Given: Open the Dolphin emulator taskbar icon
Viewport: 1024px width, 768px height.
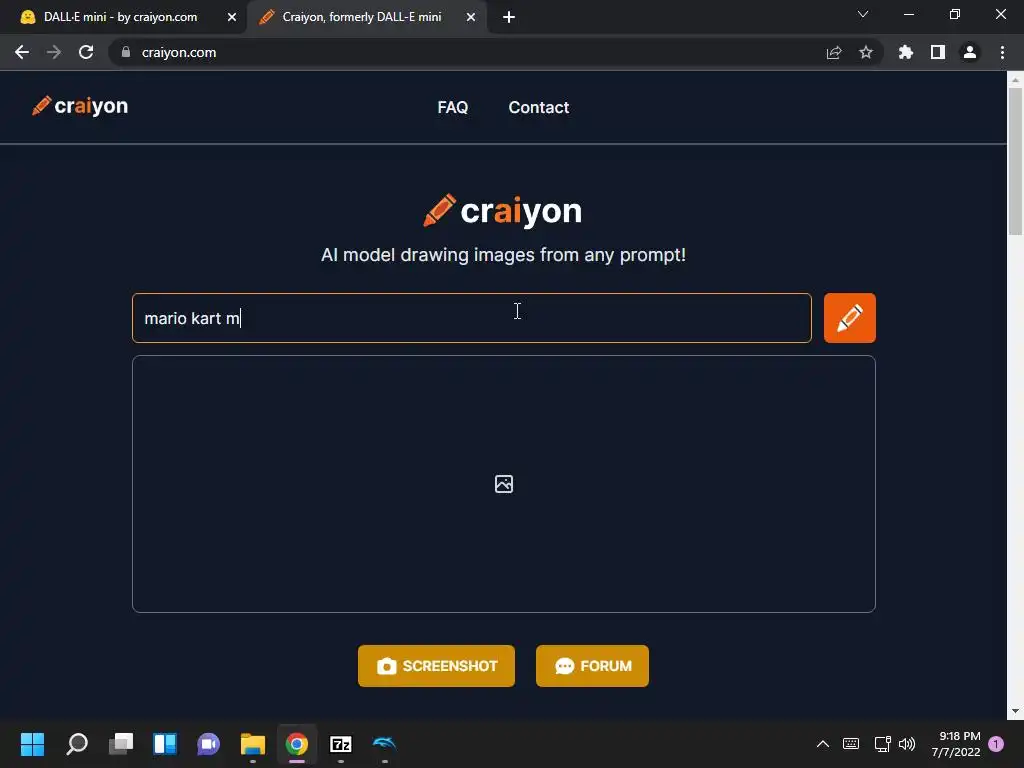Looking at the screenshot, I should (385, 744).
